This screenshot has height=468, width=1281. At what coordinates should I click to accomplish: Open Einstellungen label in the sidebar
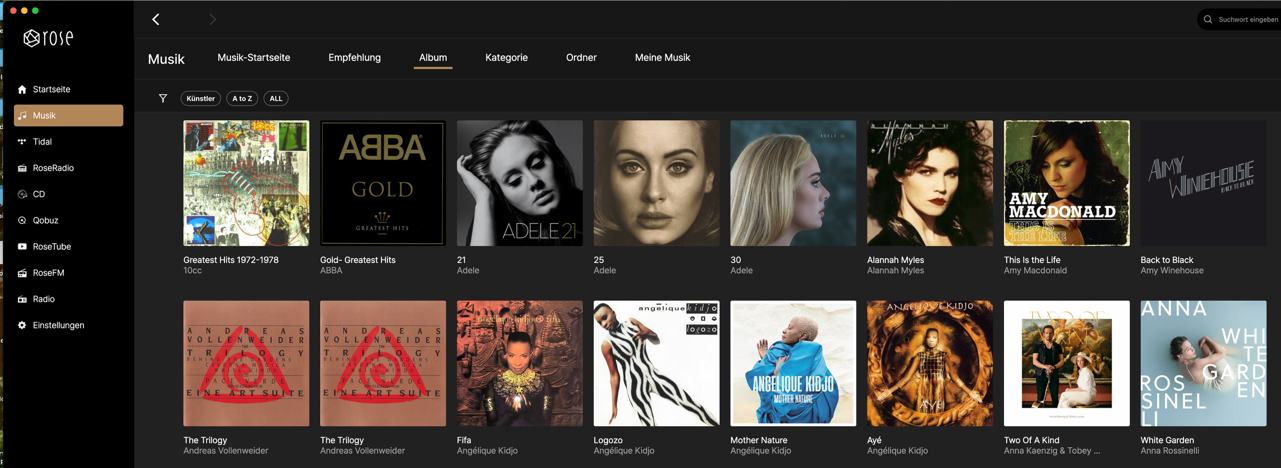coord(58,325)
